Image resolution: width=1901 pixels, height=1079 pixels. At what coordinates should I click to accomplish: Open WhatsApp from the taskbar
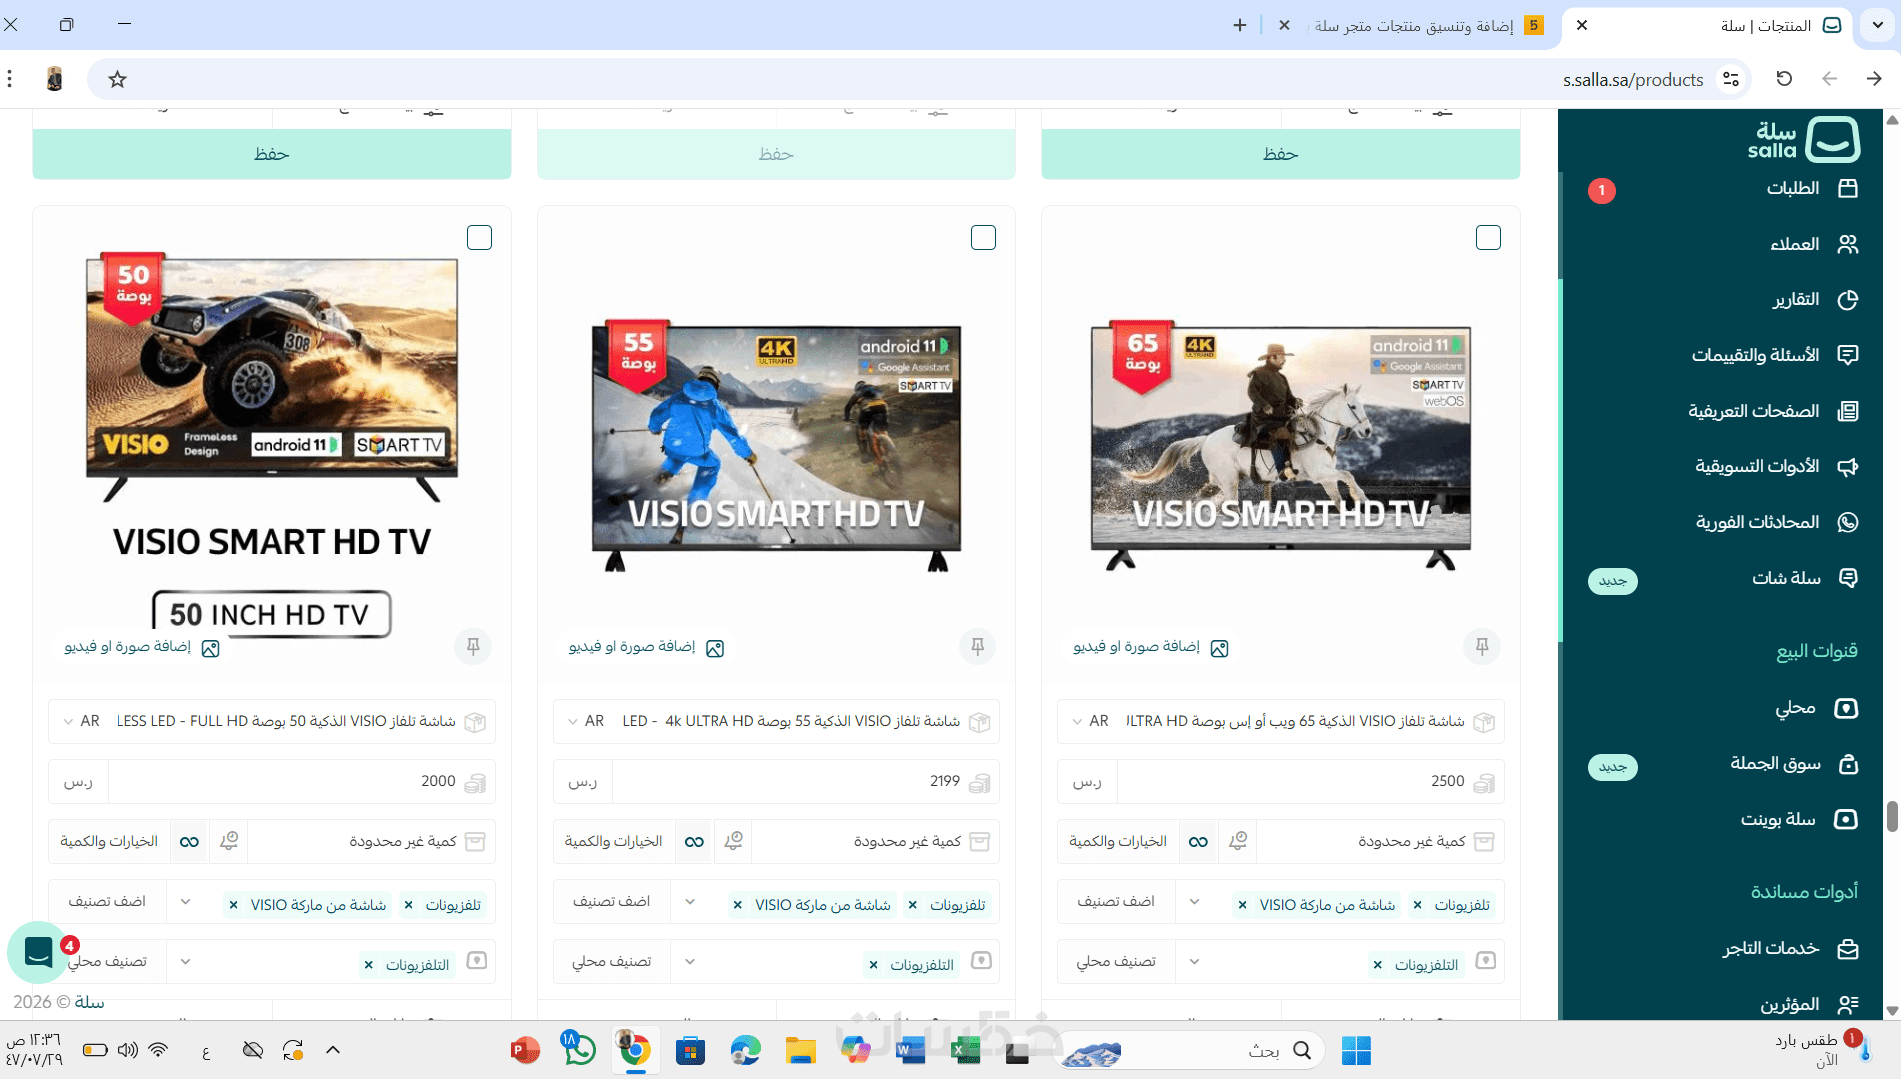[578, 1050]
